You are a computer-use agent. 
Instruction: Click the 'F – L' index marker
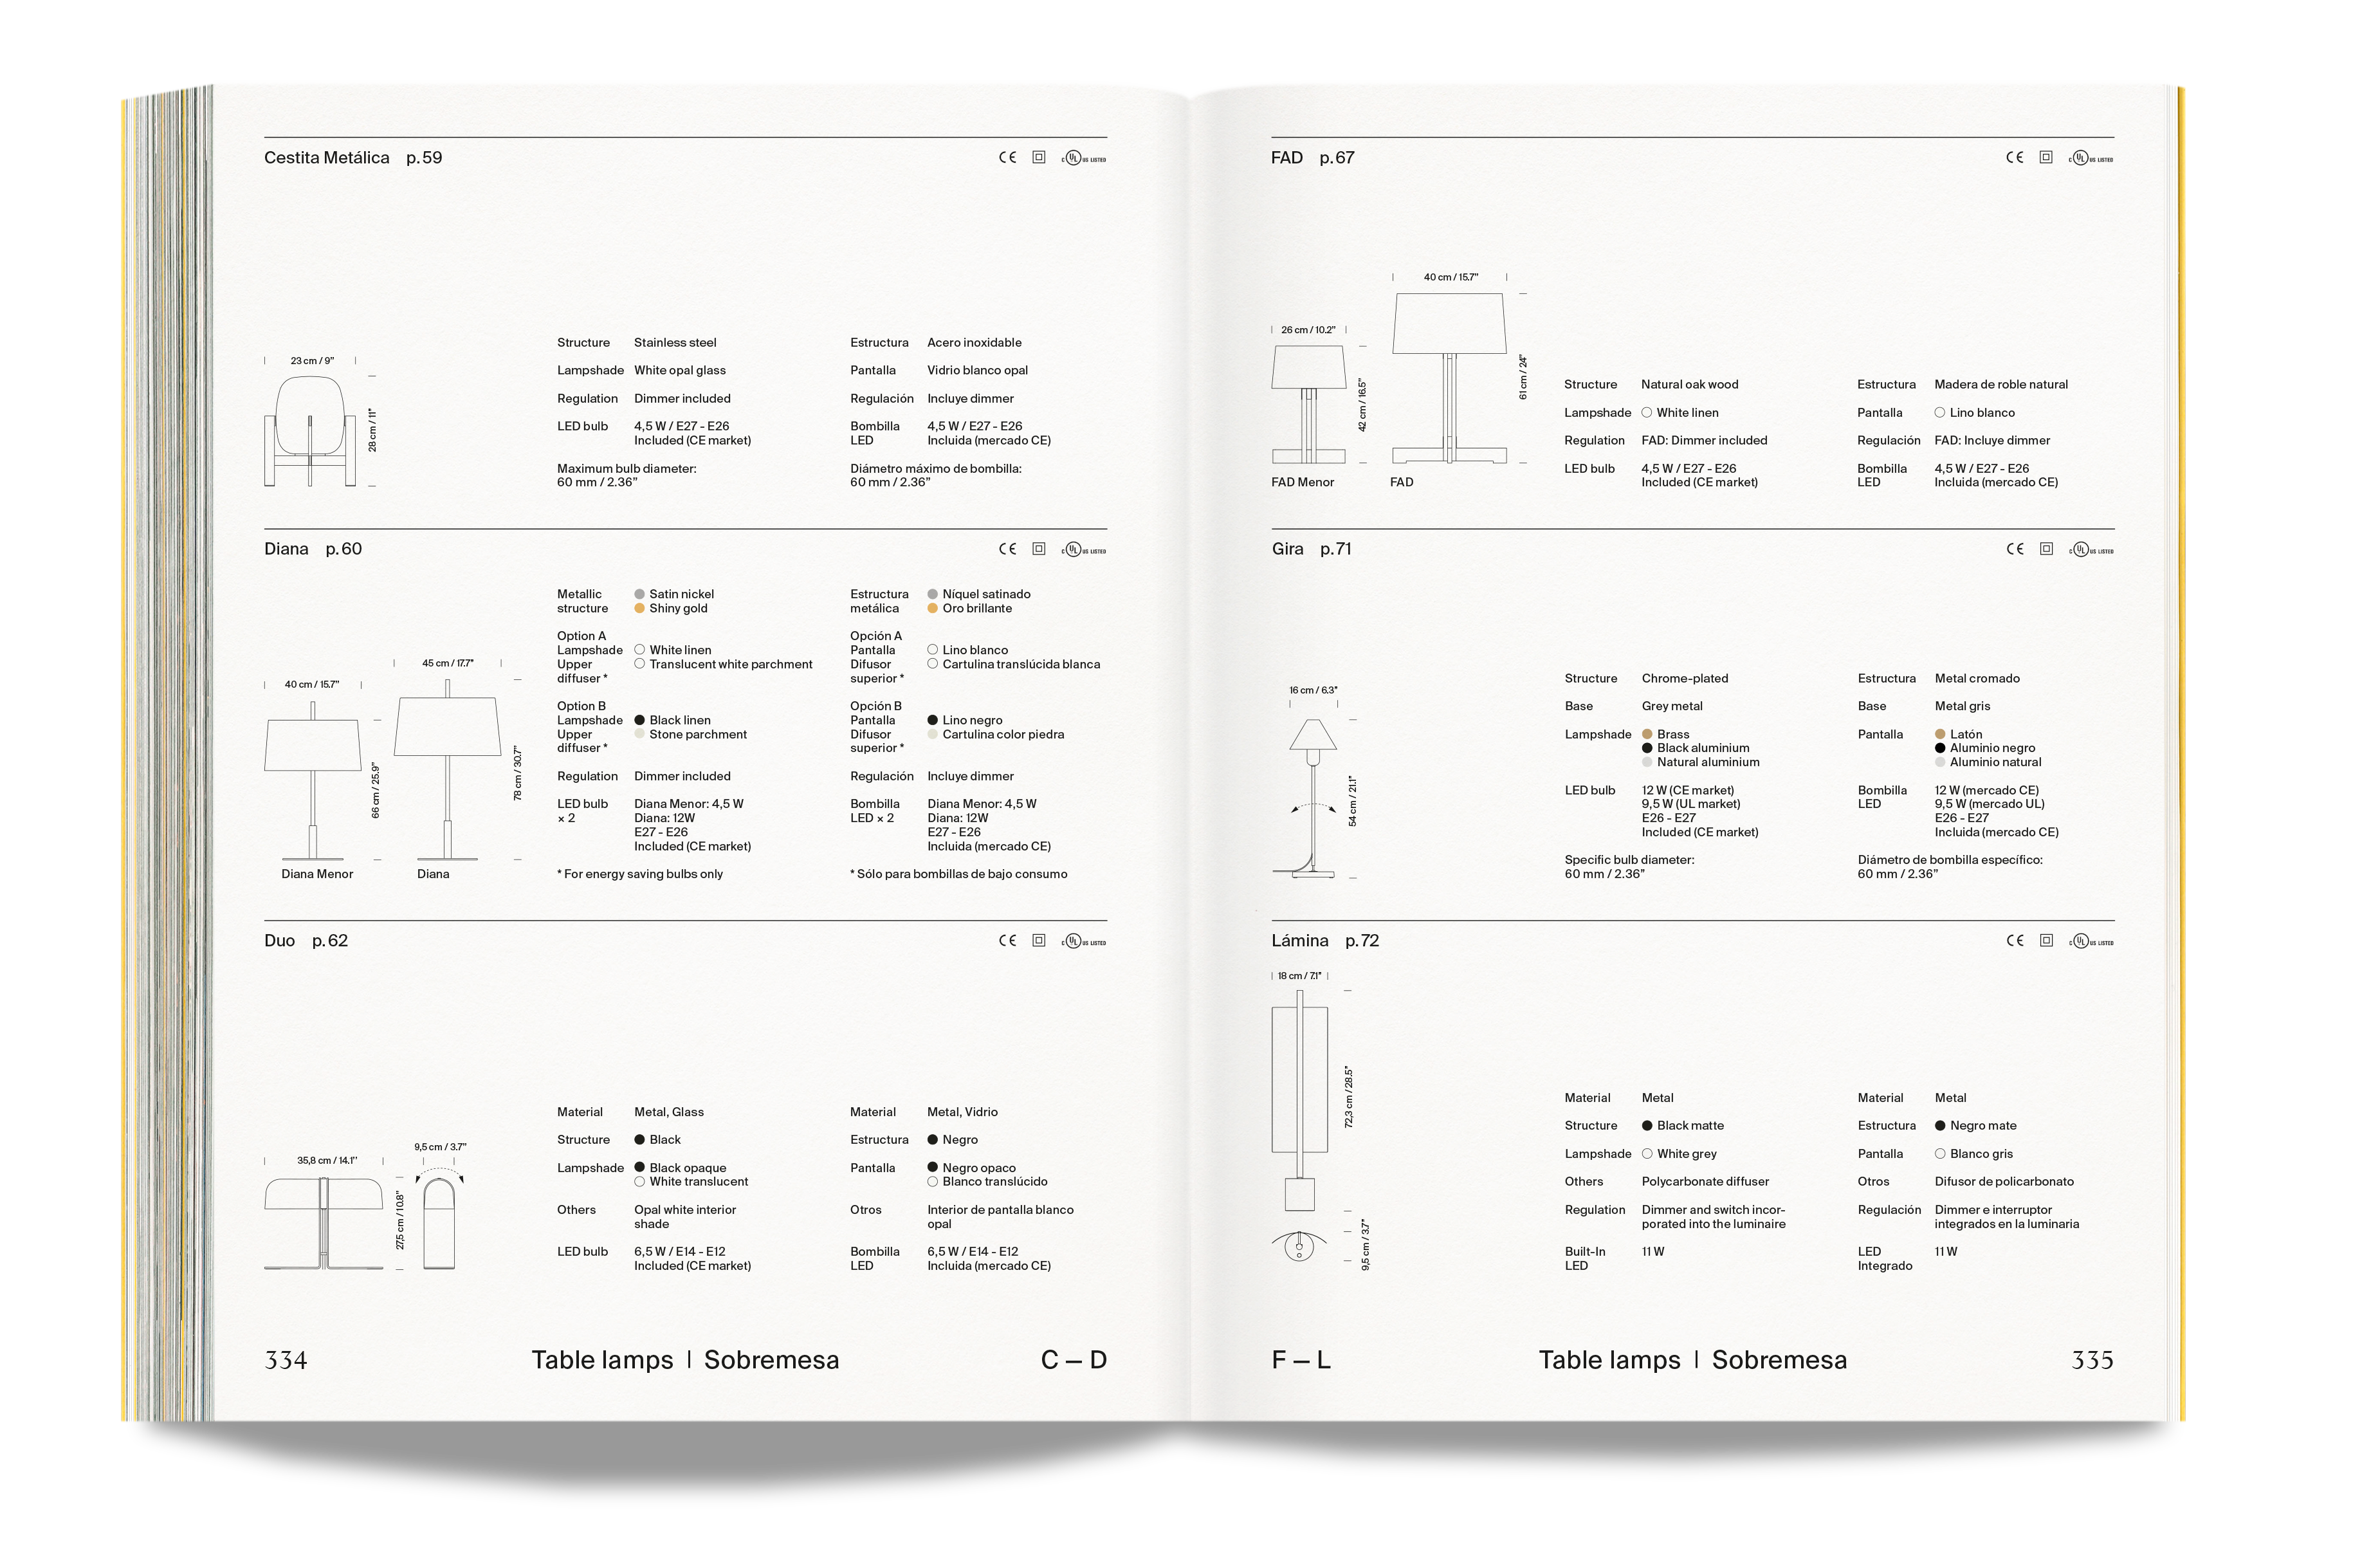pos(1301,1360)
